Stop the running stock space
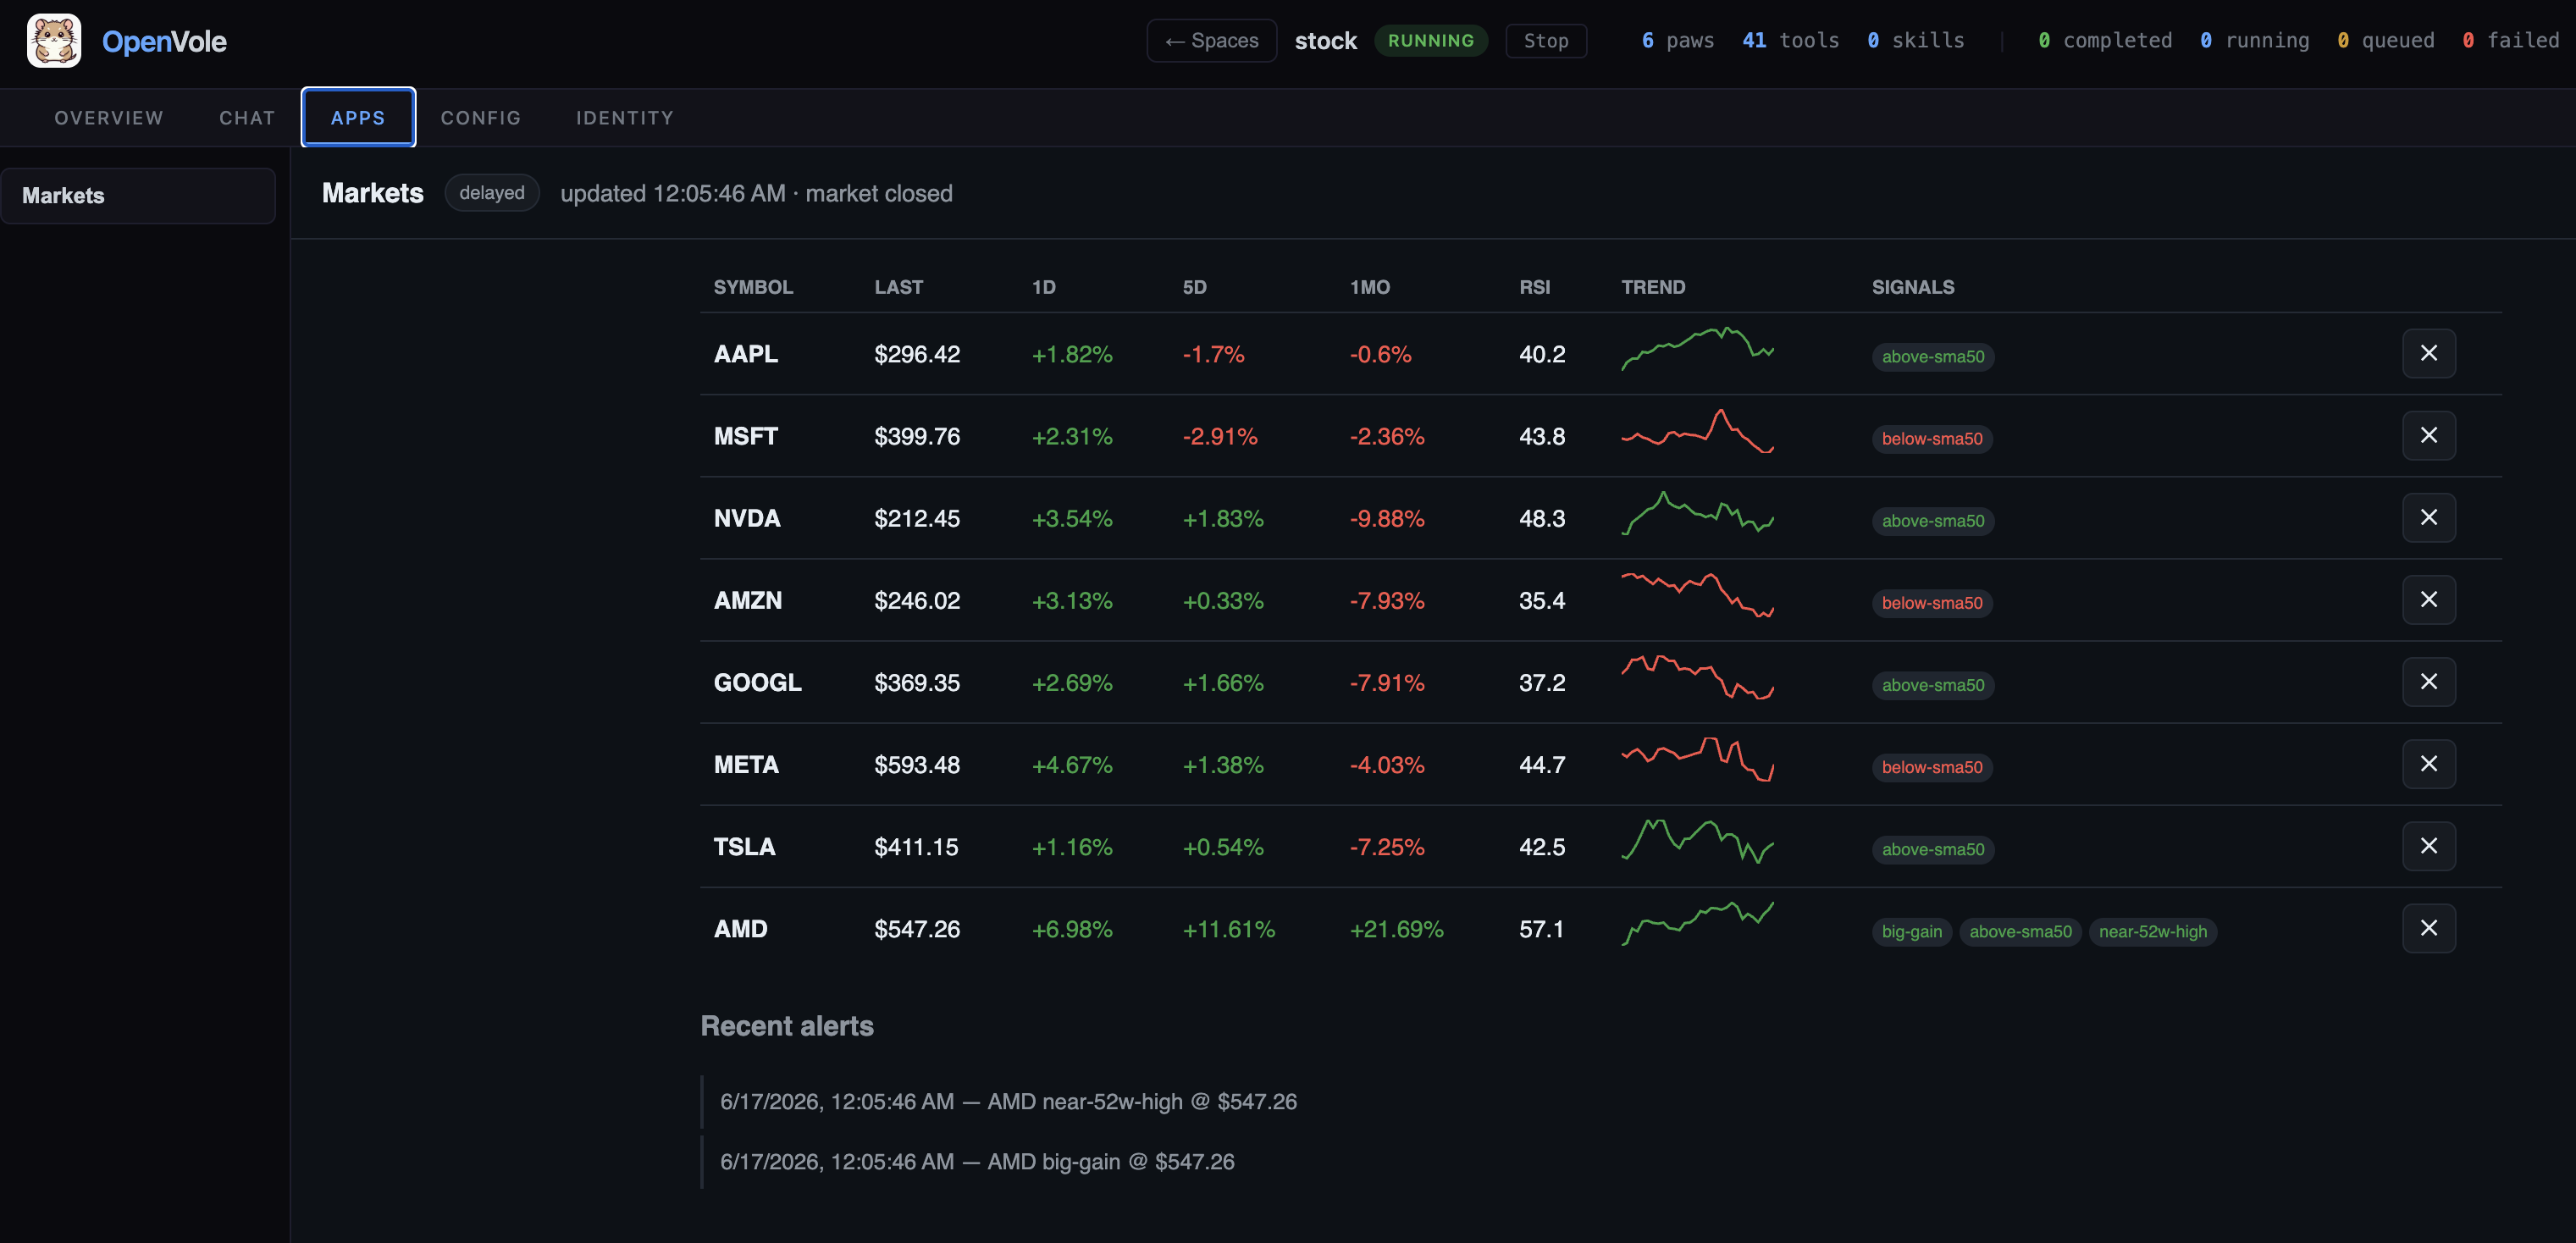The image size is (2576, 1243). pos(1545,41)
